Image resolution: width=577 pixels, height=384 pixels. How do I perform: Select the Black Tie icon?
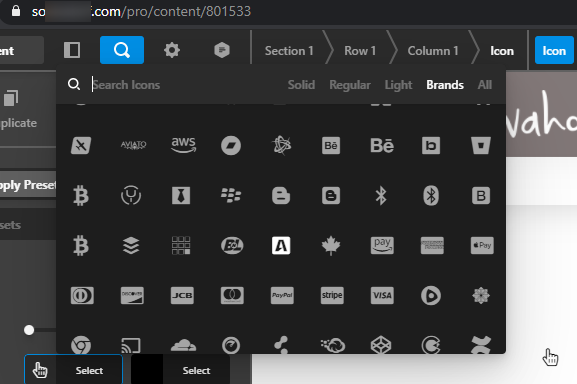click(x=181, y=195)
